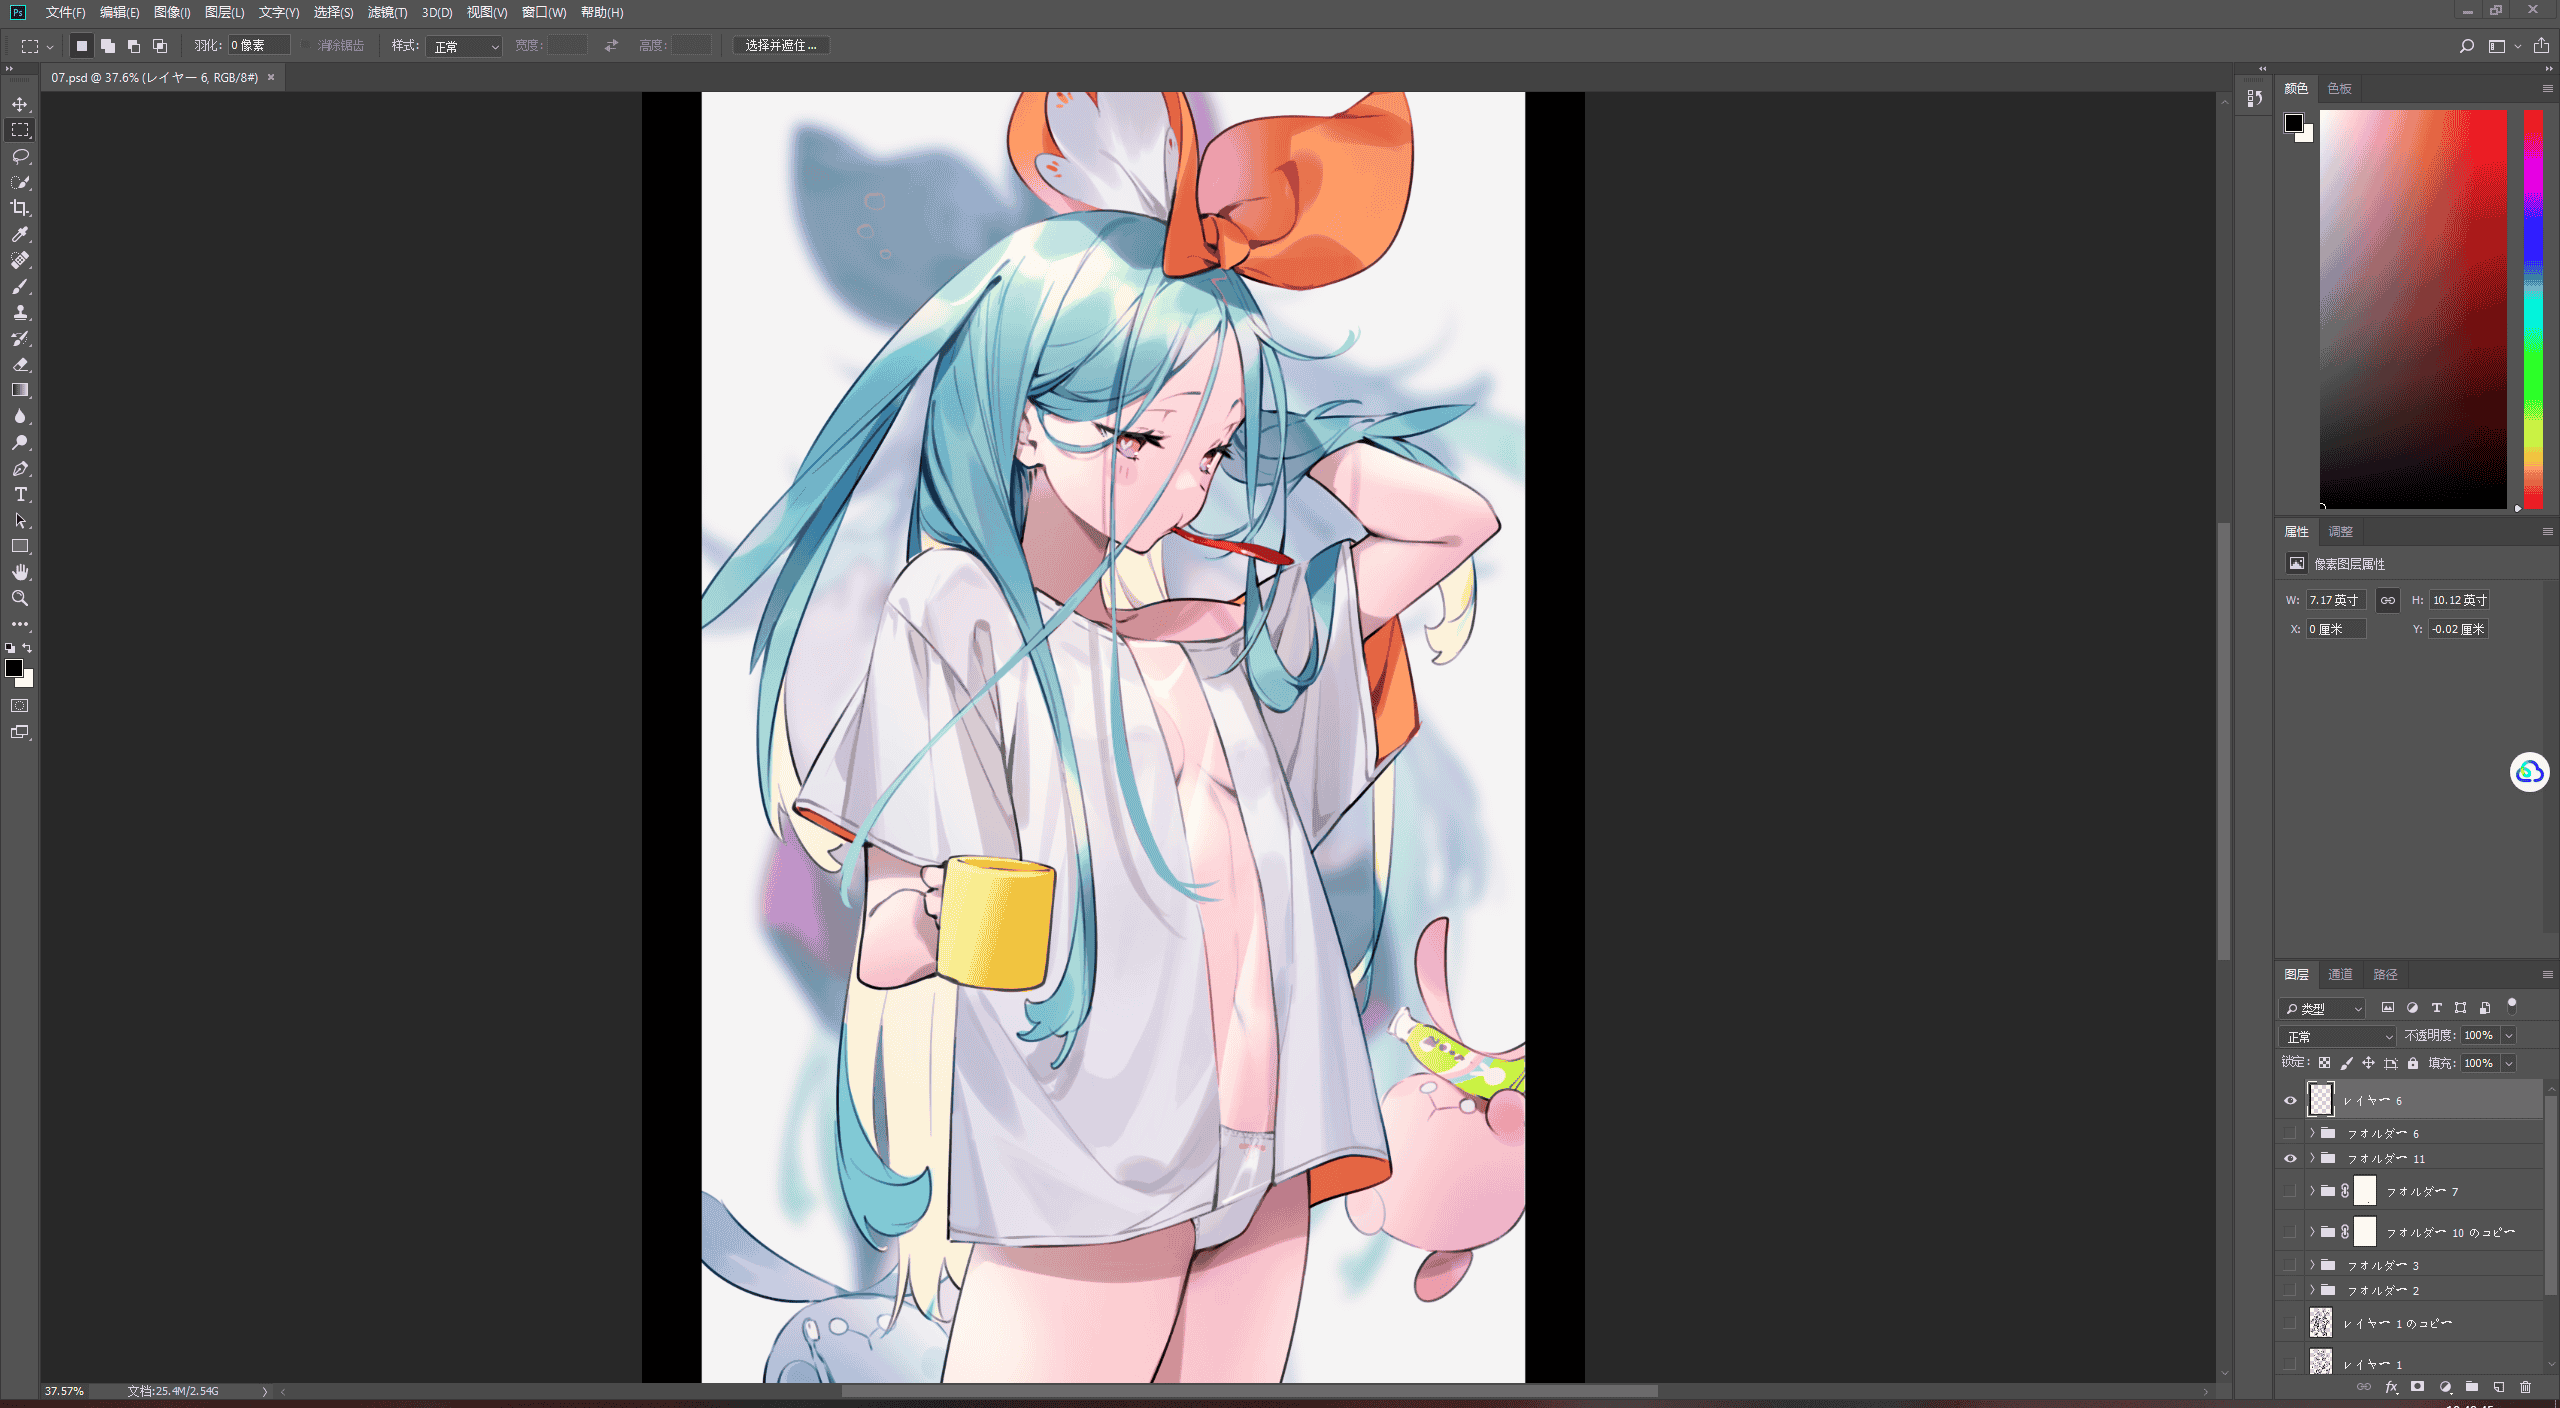The width and height of the screenshot is (2560, 1408).
Task: Expand the フォルダー 11 group
Action: 2312,1158
